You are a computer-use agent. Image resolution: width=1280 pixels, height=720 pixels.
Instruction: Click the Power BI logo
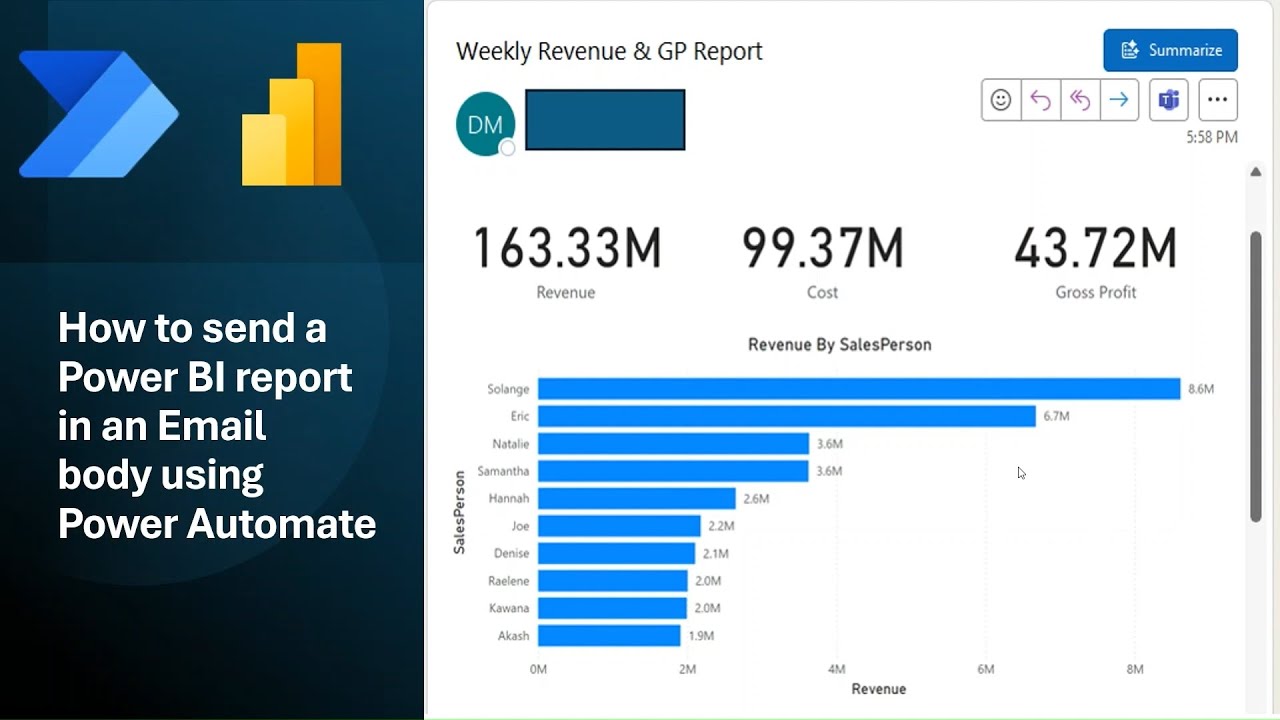(292, 114)
